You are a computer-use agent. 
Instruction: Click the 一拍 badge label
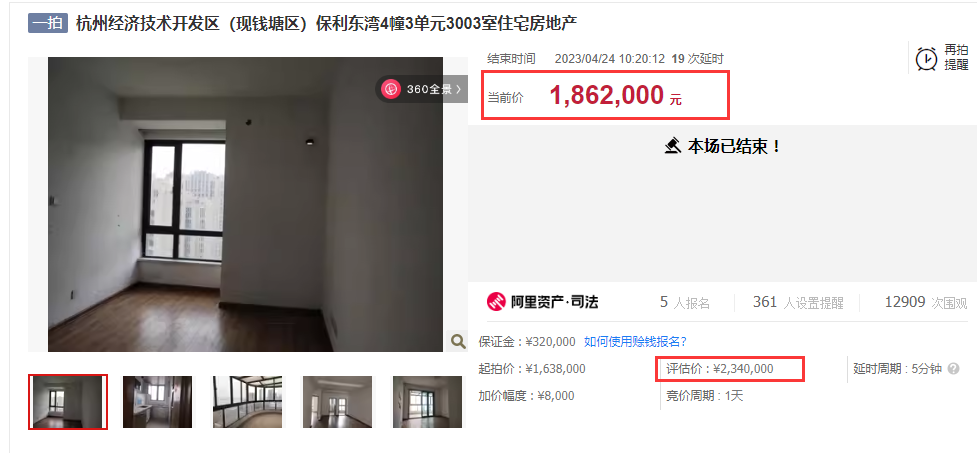[x=47, y=24]
